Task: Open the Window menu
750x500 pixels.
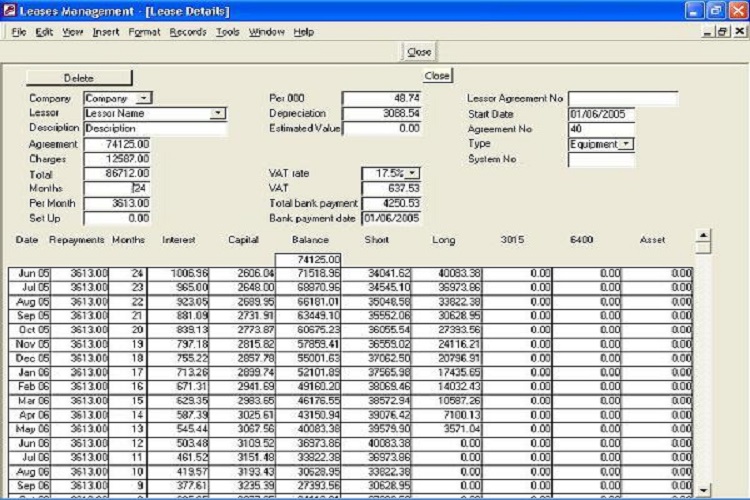Action: coord(266,32)
